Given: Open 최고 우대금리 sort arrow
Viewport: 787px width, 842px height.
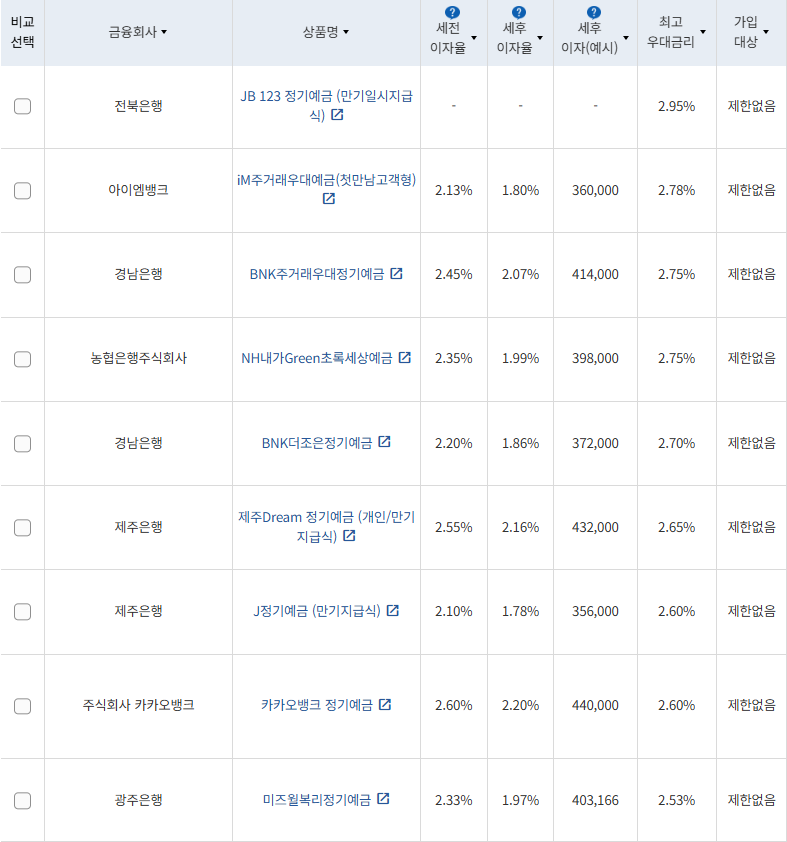Looking at the screenshot, I should (703, 32).
